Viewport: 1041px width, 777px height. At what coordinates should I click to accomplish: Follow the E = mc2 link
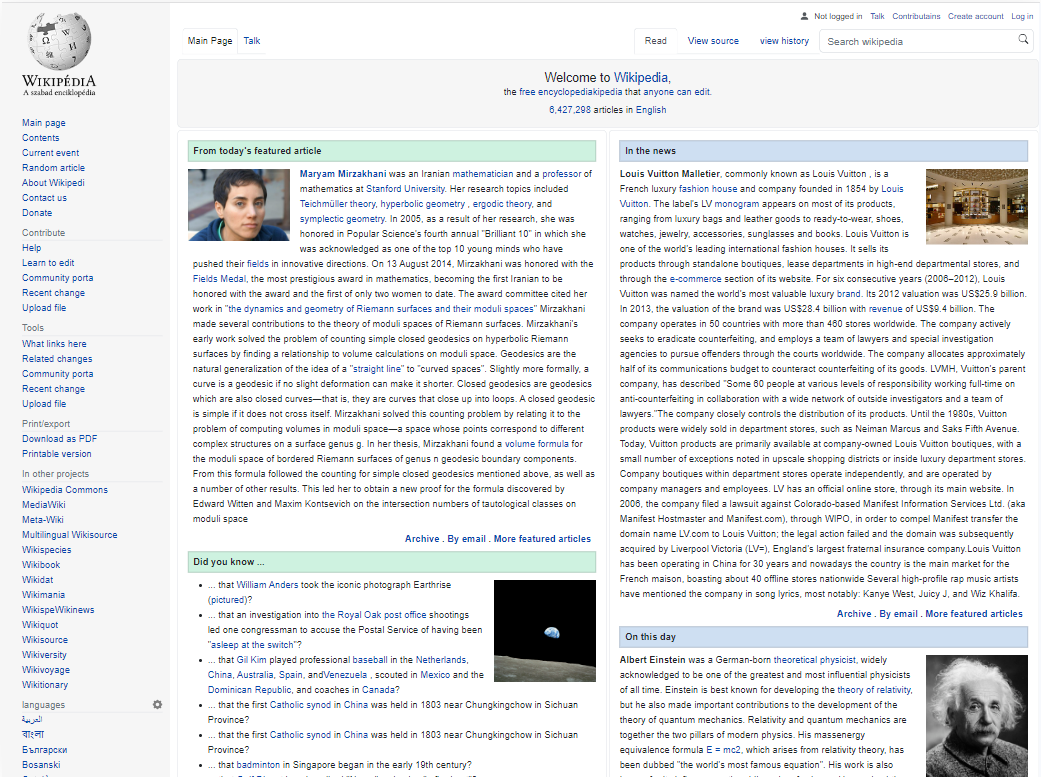[723, 750]
